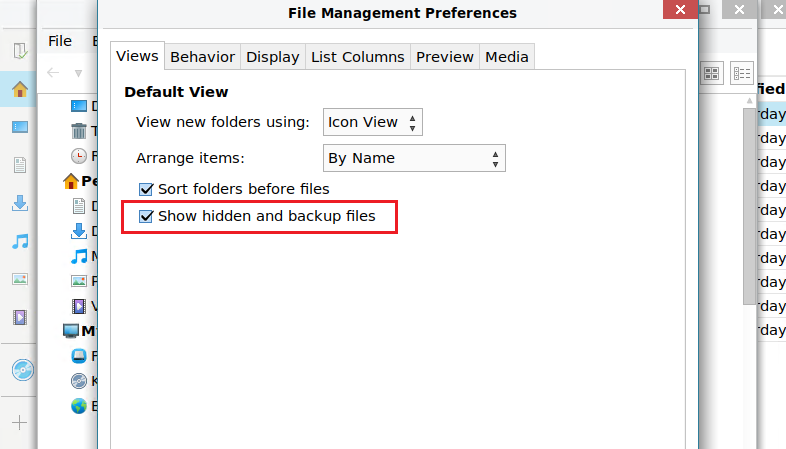786x449 pixels.
Task: Open the View new folders using dropdown
Action: pyautogui.click(x=373, y=122)
